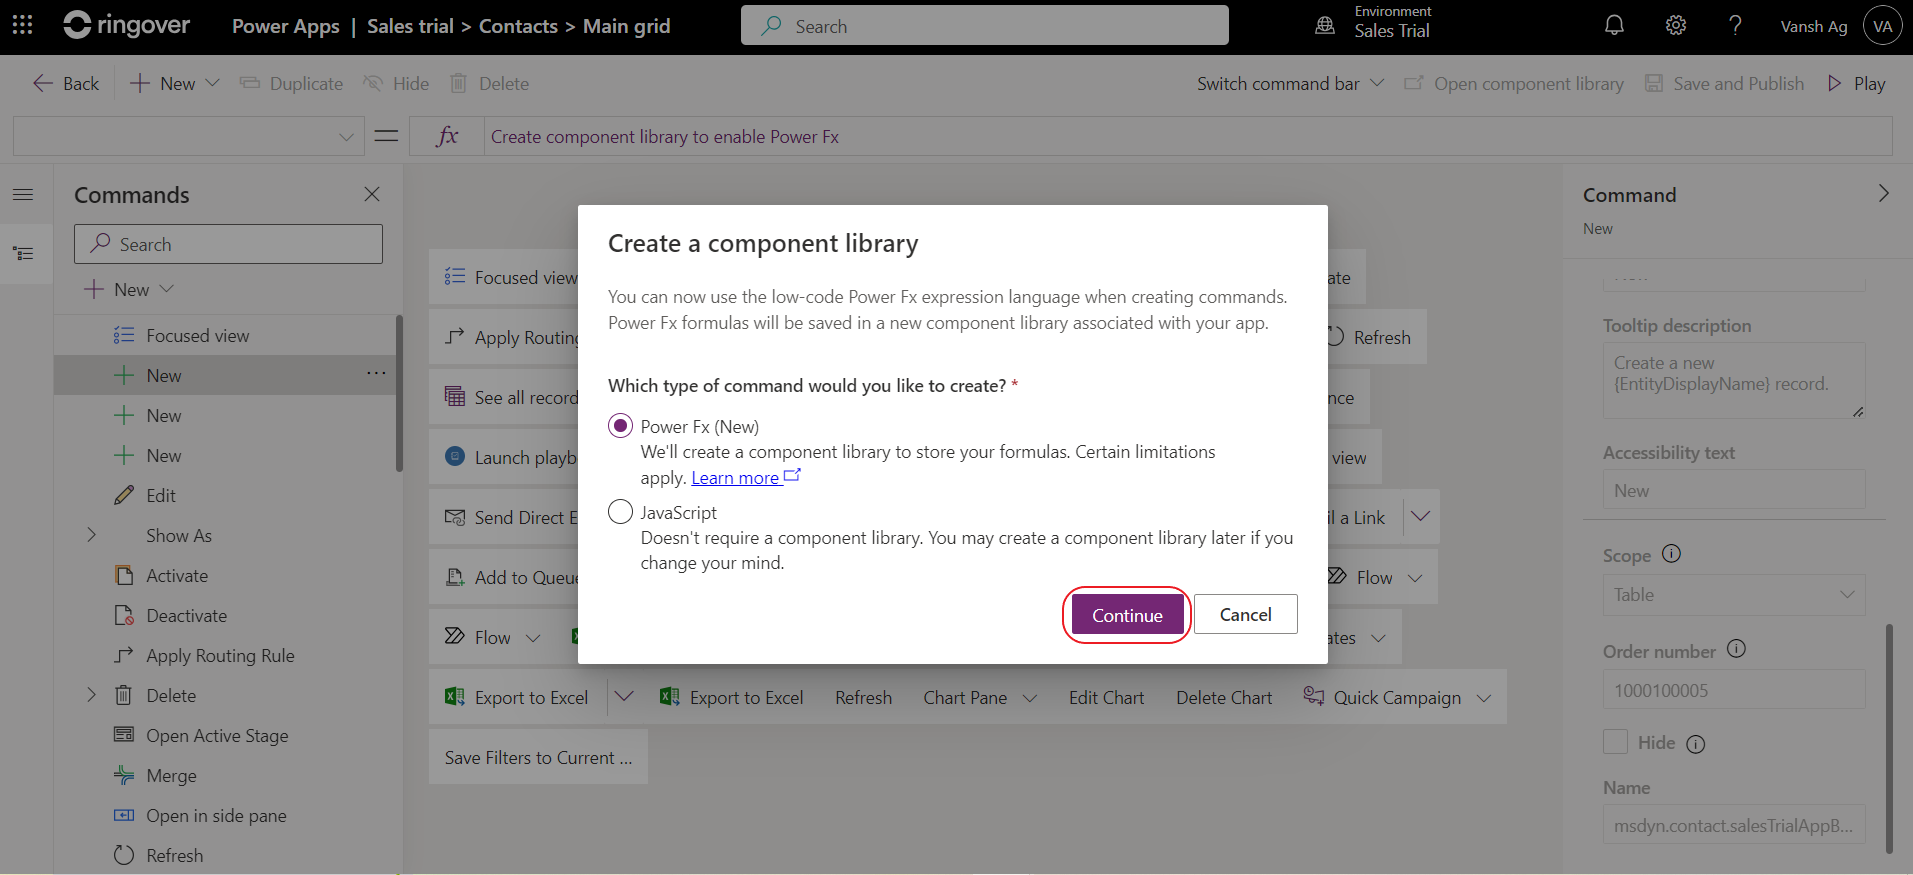Open the VA account avatar
This screenshot has width=1913, height=875.
(x=1883, y=26)
